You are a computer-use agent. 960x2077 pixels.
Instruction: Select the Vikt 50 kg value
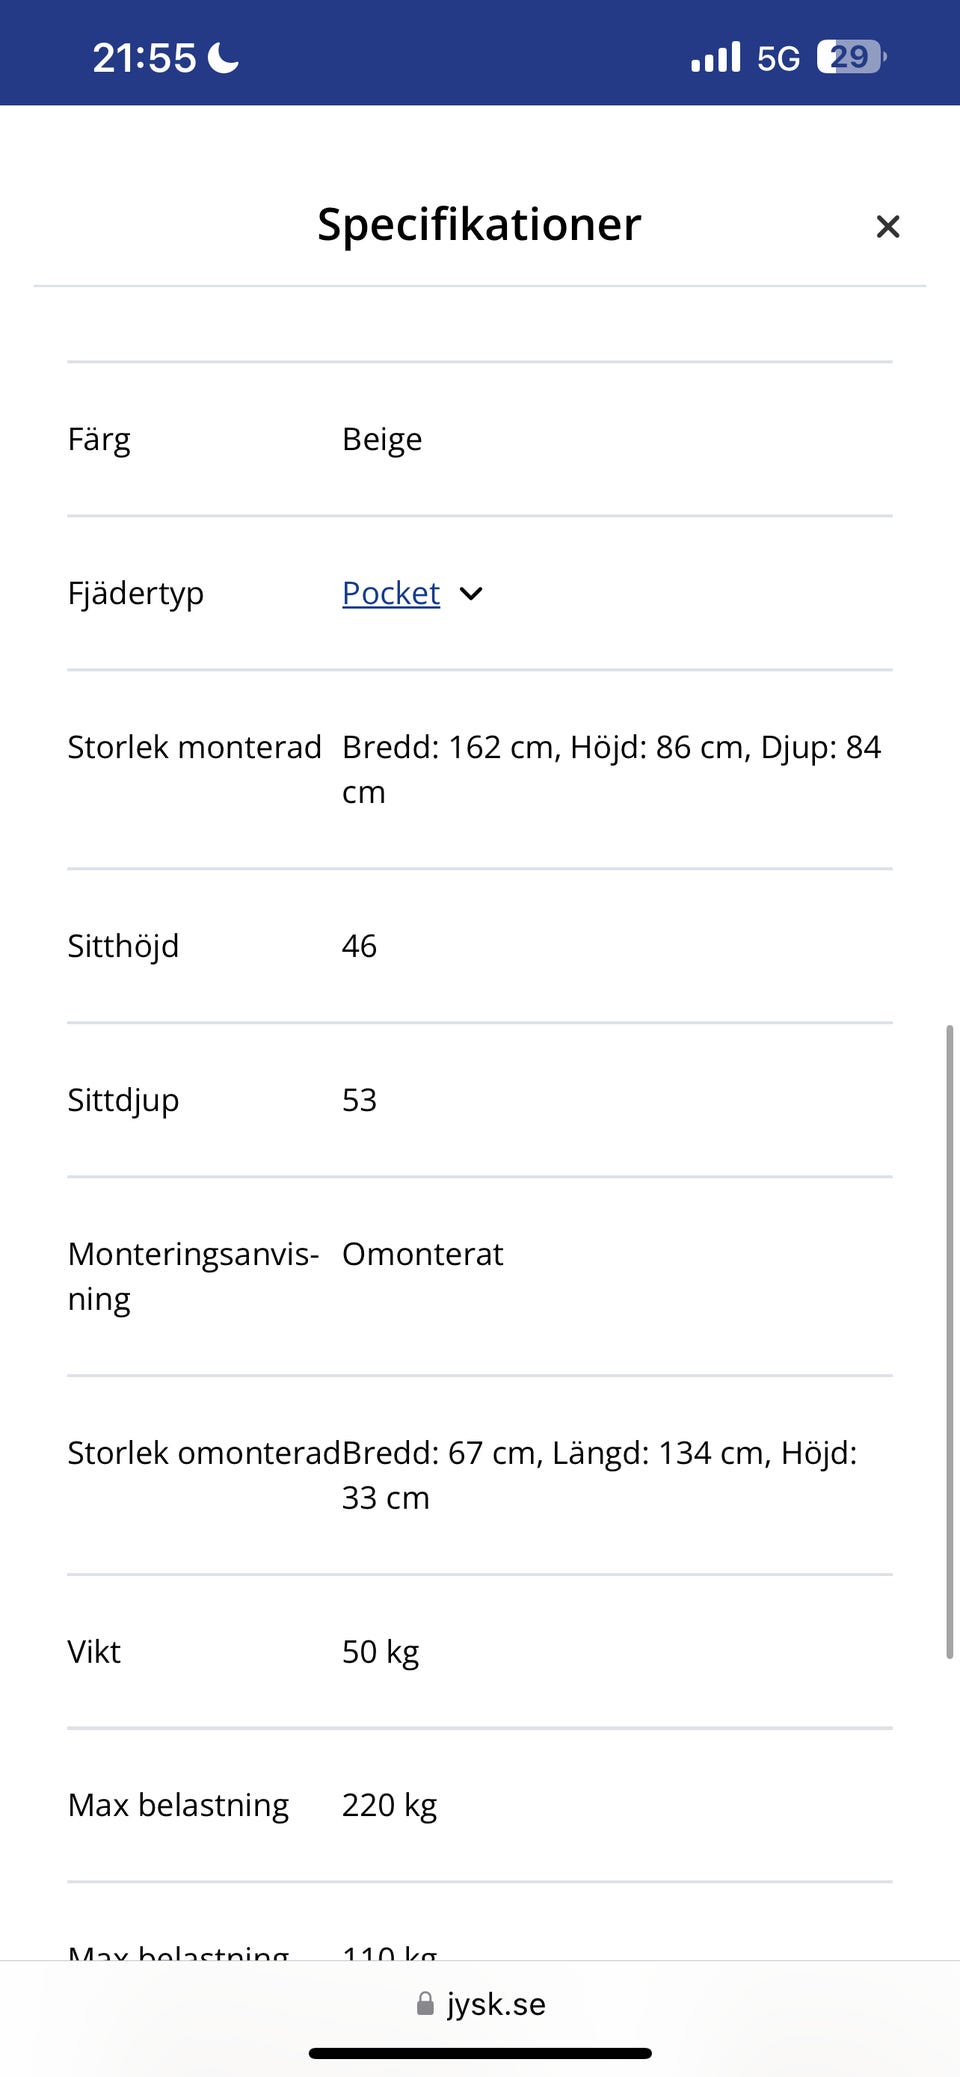380,1652
